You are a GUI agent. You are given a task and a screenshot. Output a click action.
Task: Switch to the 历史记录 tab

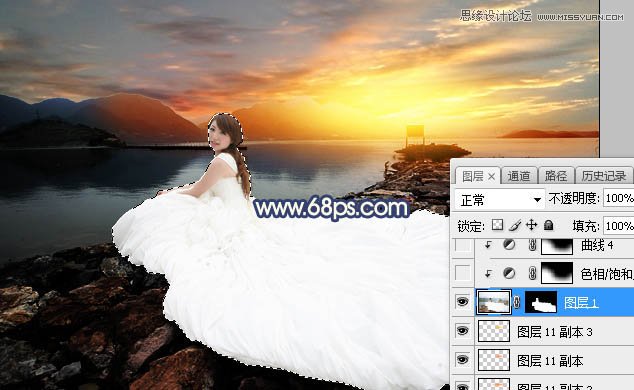click(x=604, y=176)
